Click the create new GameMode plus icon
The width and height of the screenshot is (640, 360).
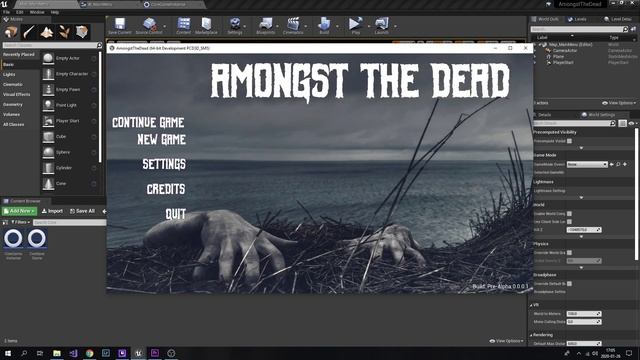point(625,164)
